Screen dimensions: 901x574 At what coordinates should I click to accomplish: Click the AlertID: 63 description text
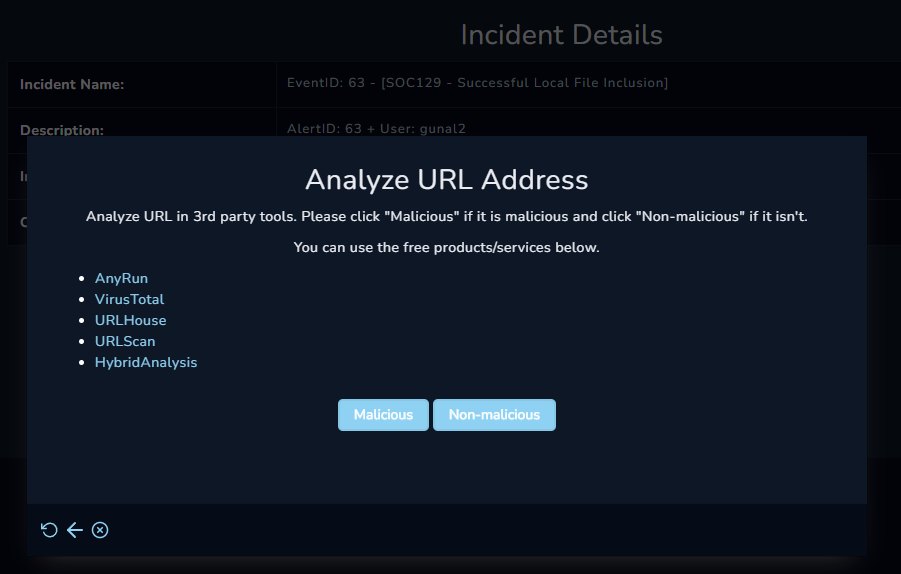(x=376, y=129)
